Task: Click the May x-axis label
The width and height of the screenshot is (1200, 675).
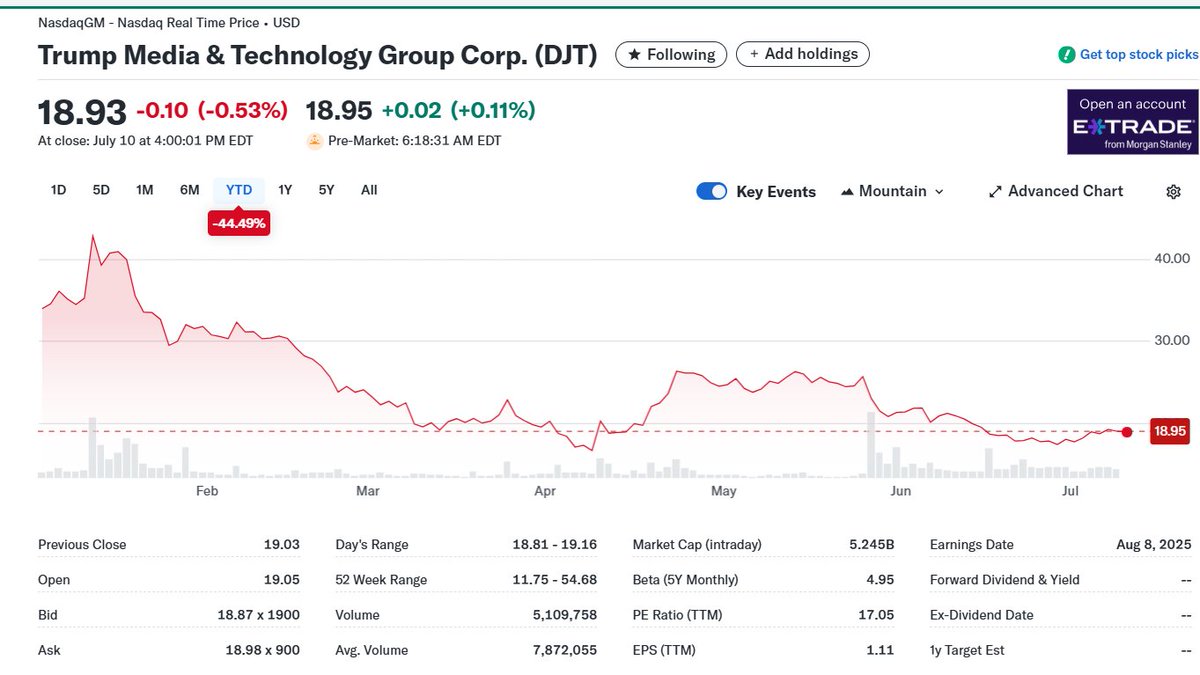Action: [723, 491]
